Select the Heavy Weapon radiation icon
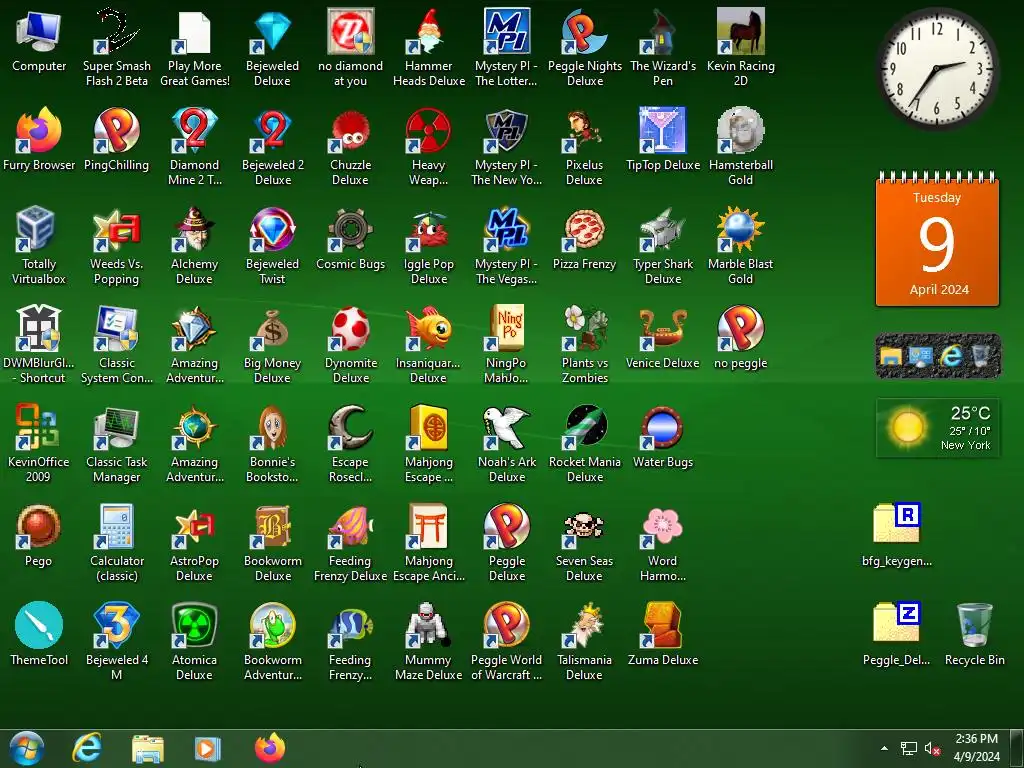1024x768 pixels. pos(428,131)
